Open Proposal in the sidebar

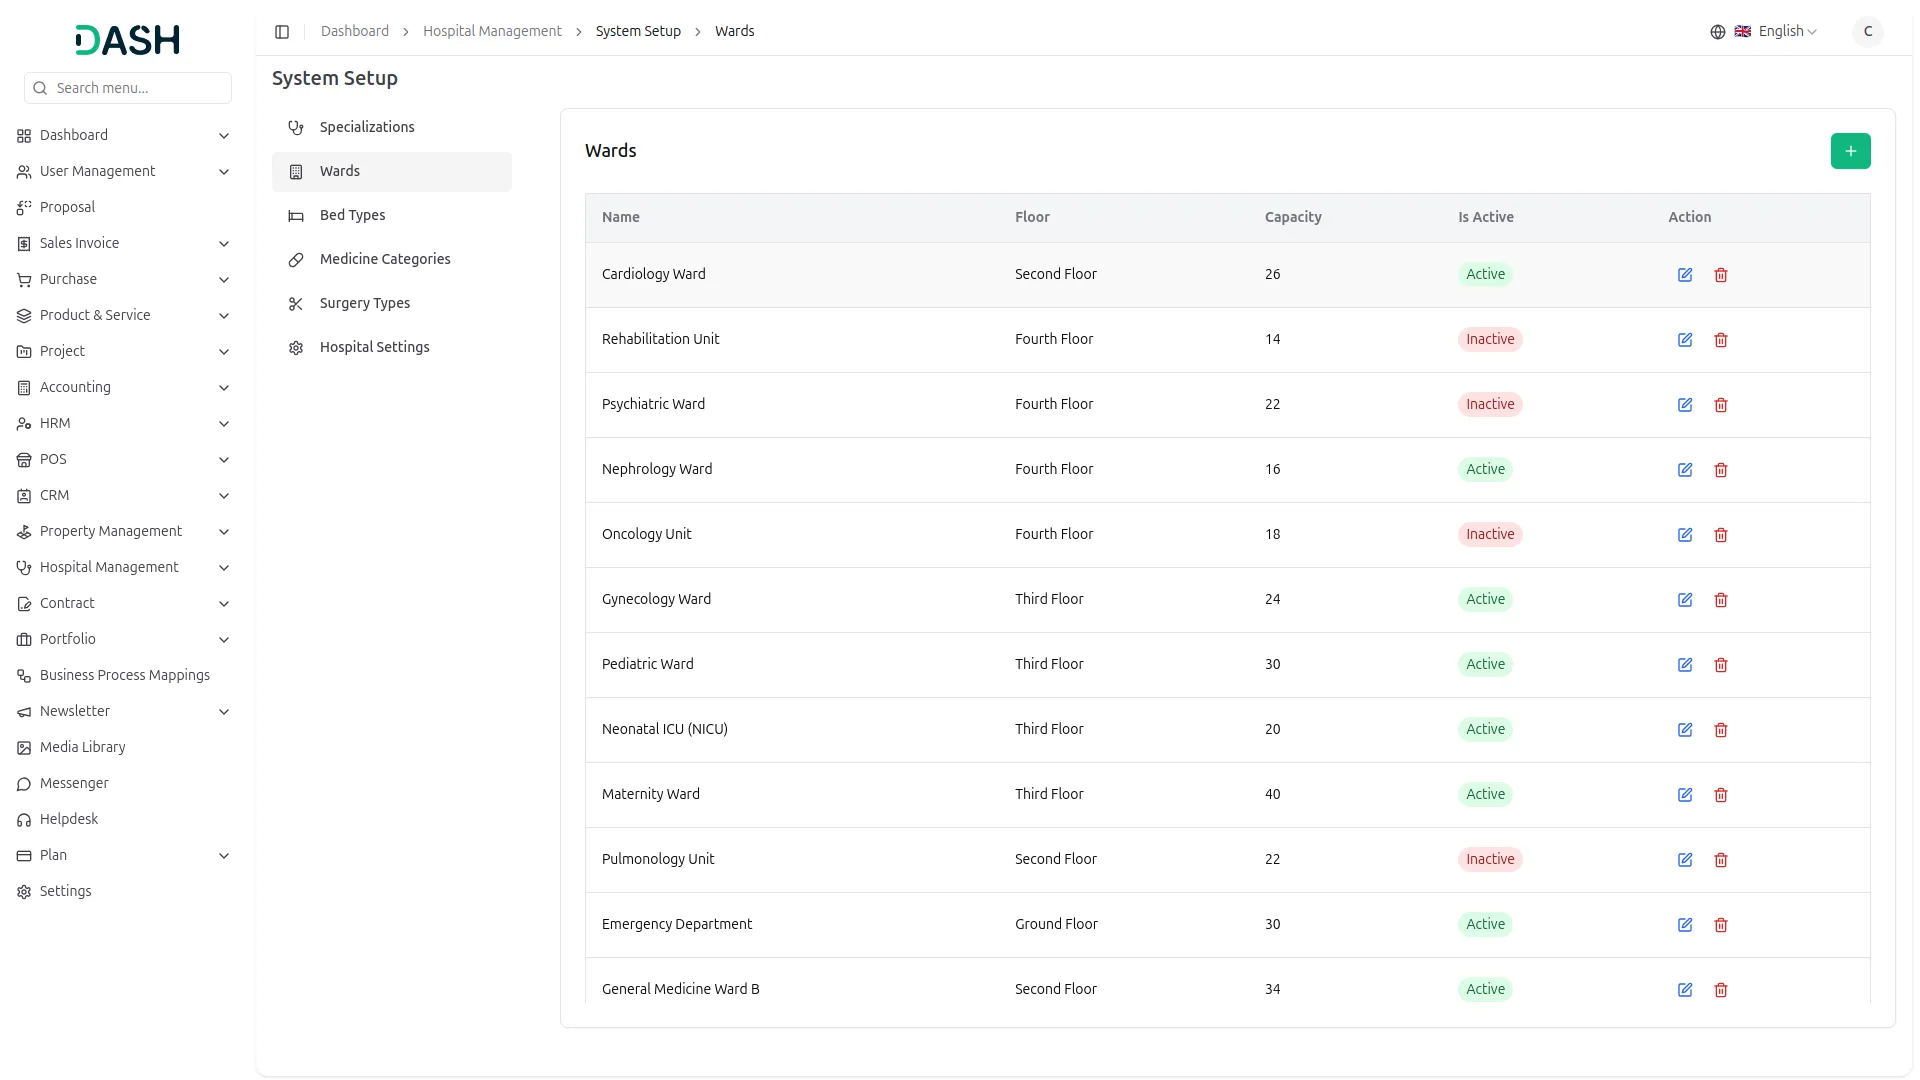(124, 207)
